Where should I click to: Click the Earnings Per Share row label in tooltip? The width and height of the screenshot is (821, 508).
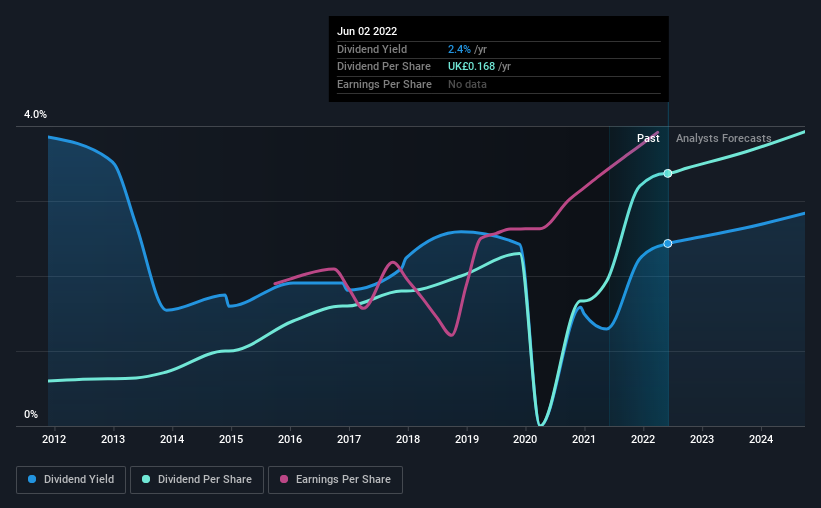point(384,84)
